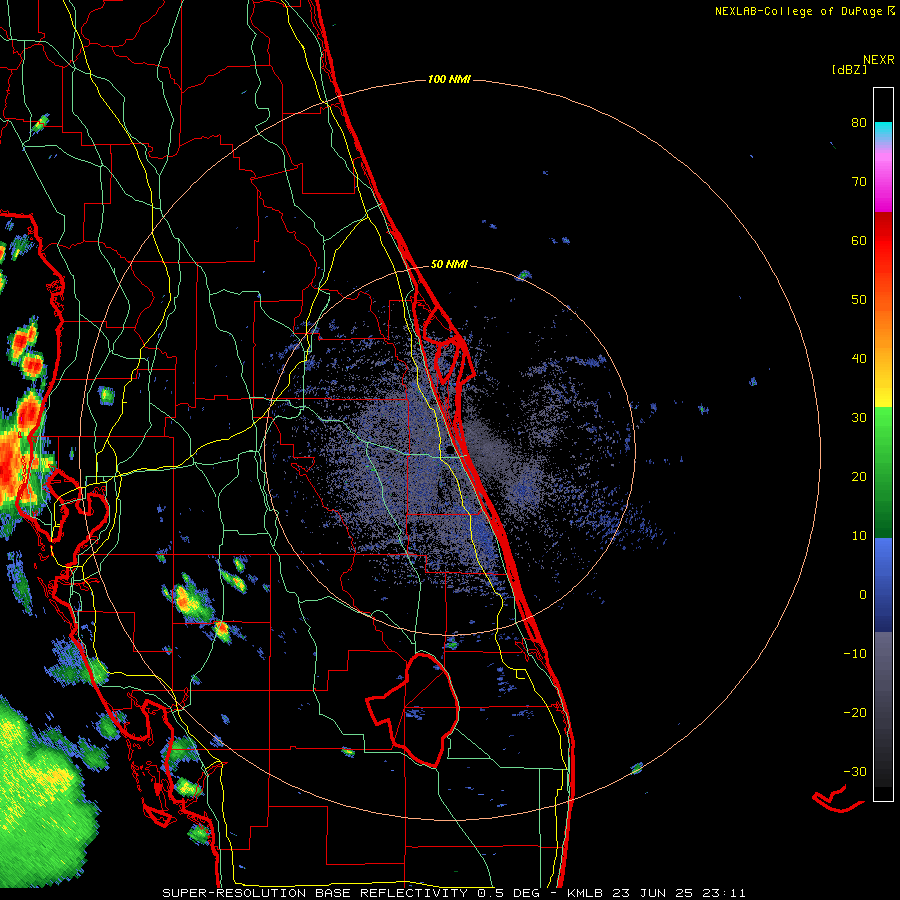
Task: Click the KMLB station identifier in caption
Action: point(584,893)
